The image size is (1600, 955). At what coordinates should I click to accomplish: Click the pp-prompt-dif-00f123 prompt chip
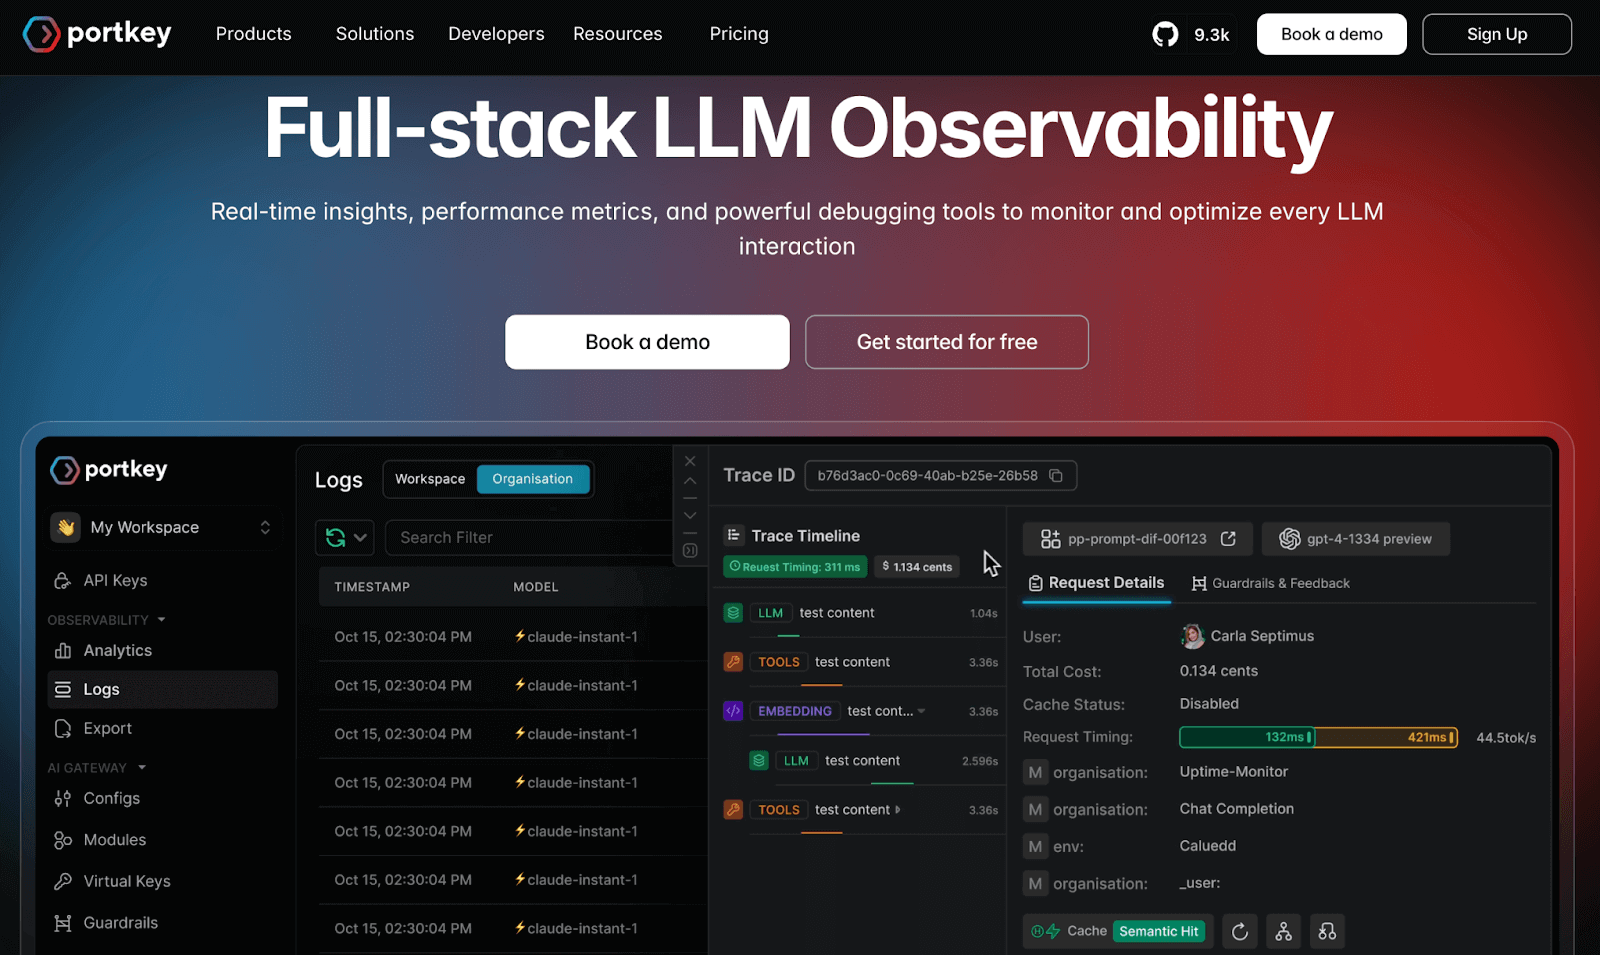(1136, 539)
